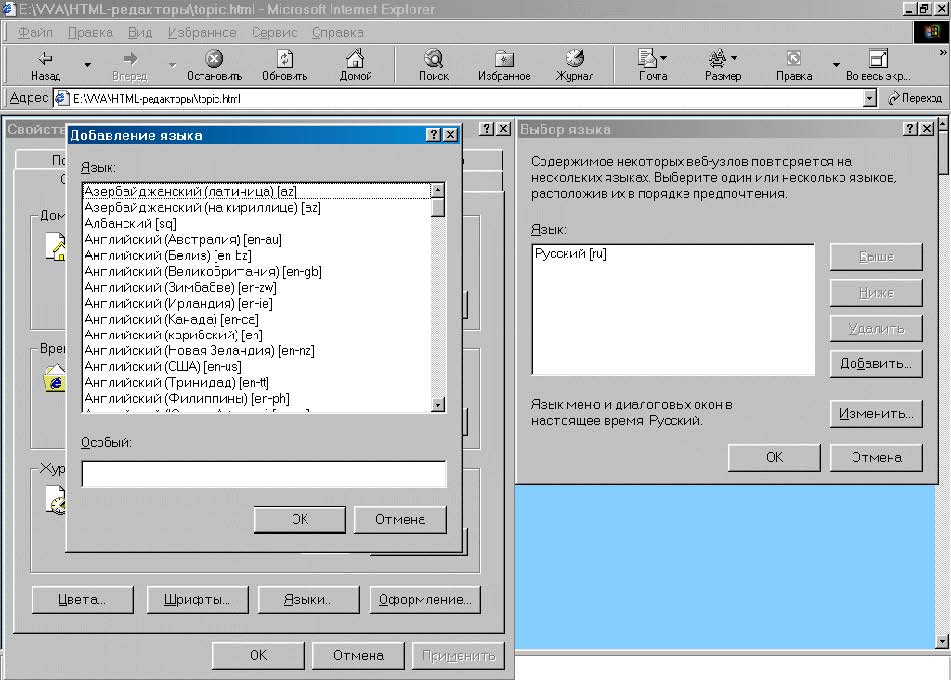Click the Удалить button in Выбор языка

click(x=876, y=328)
